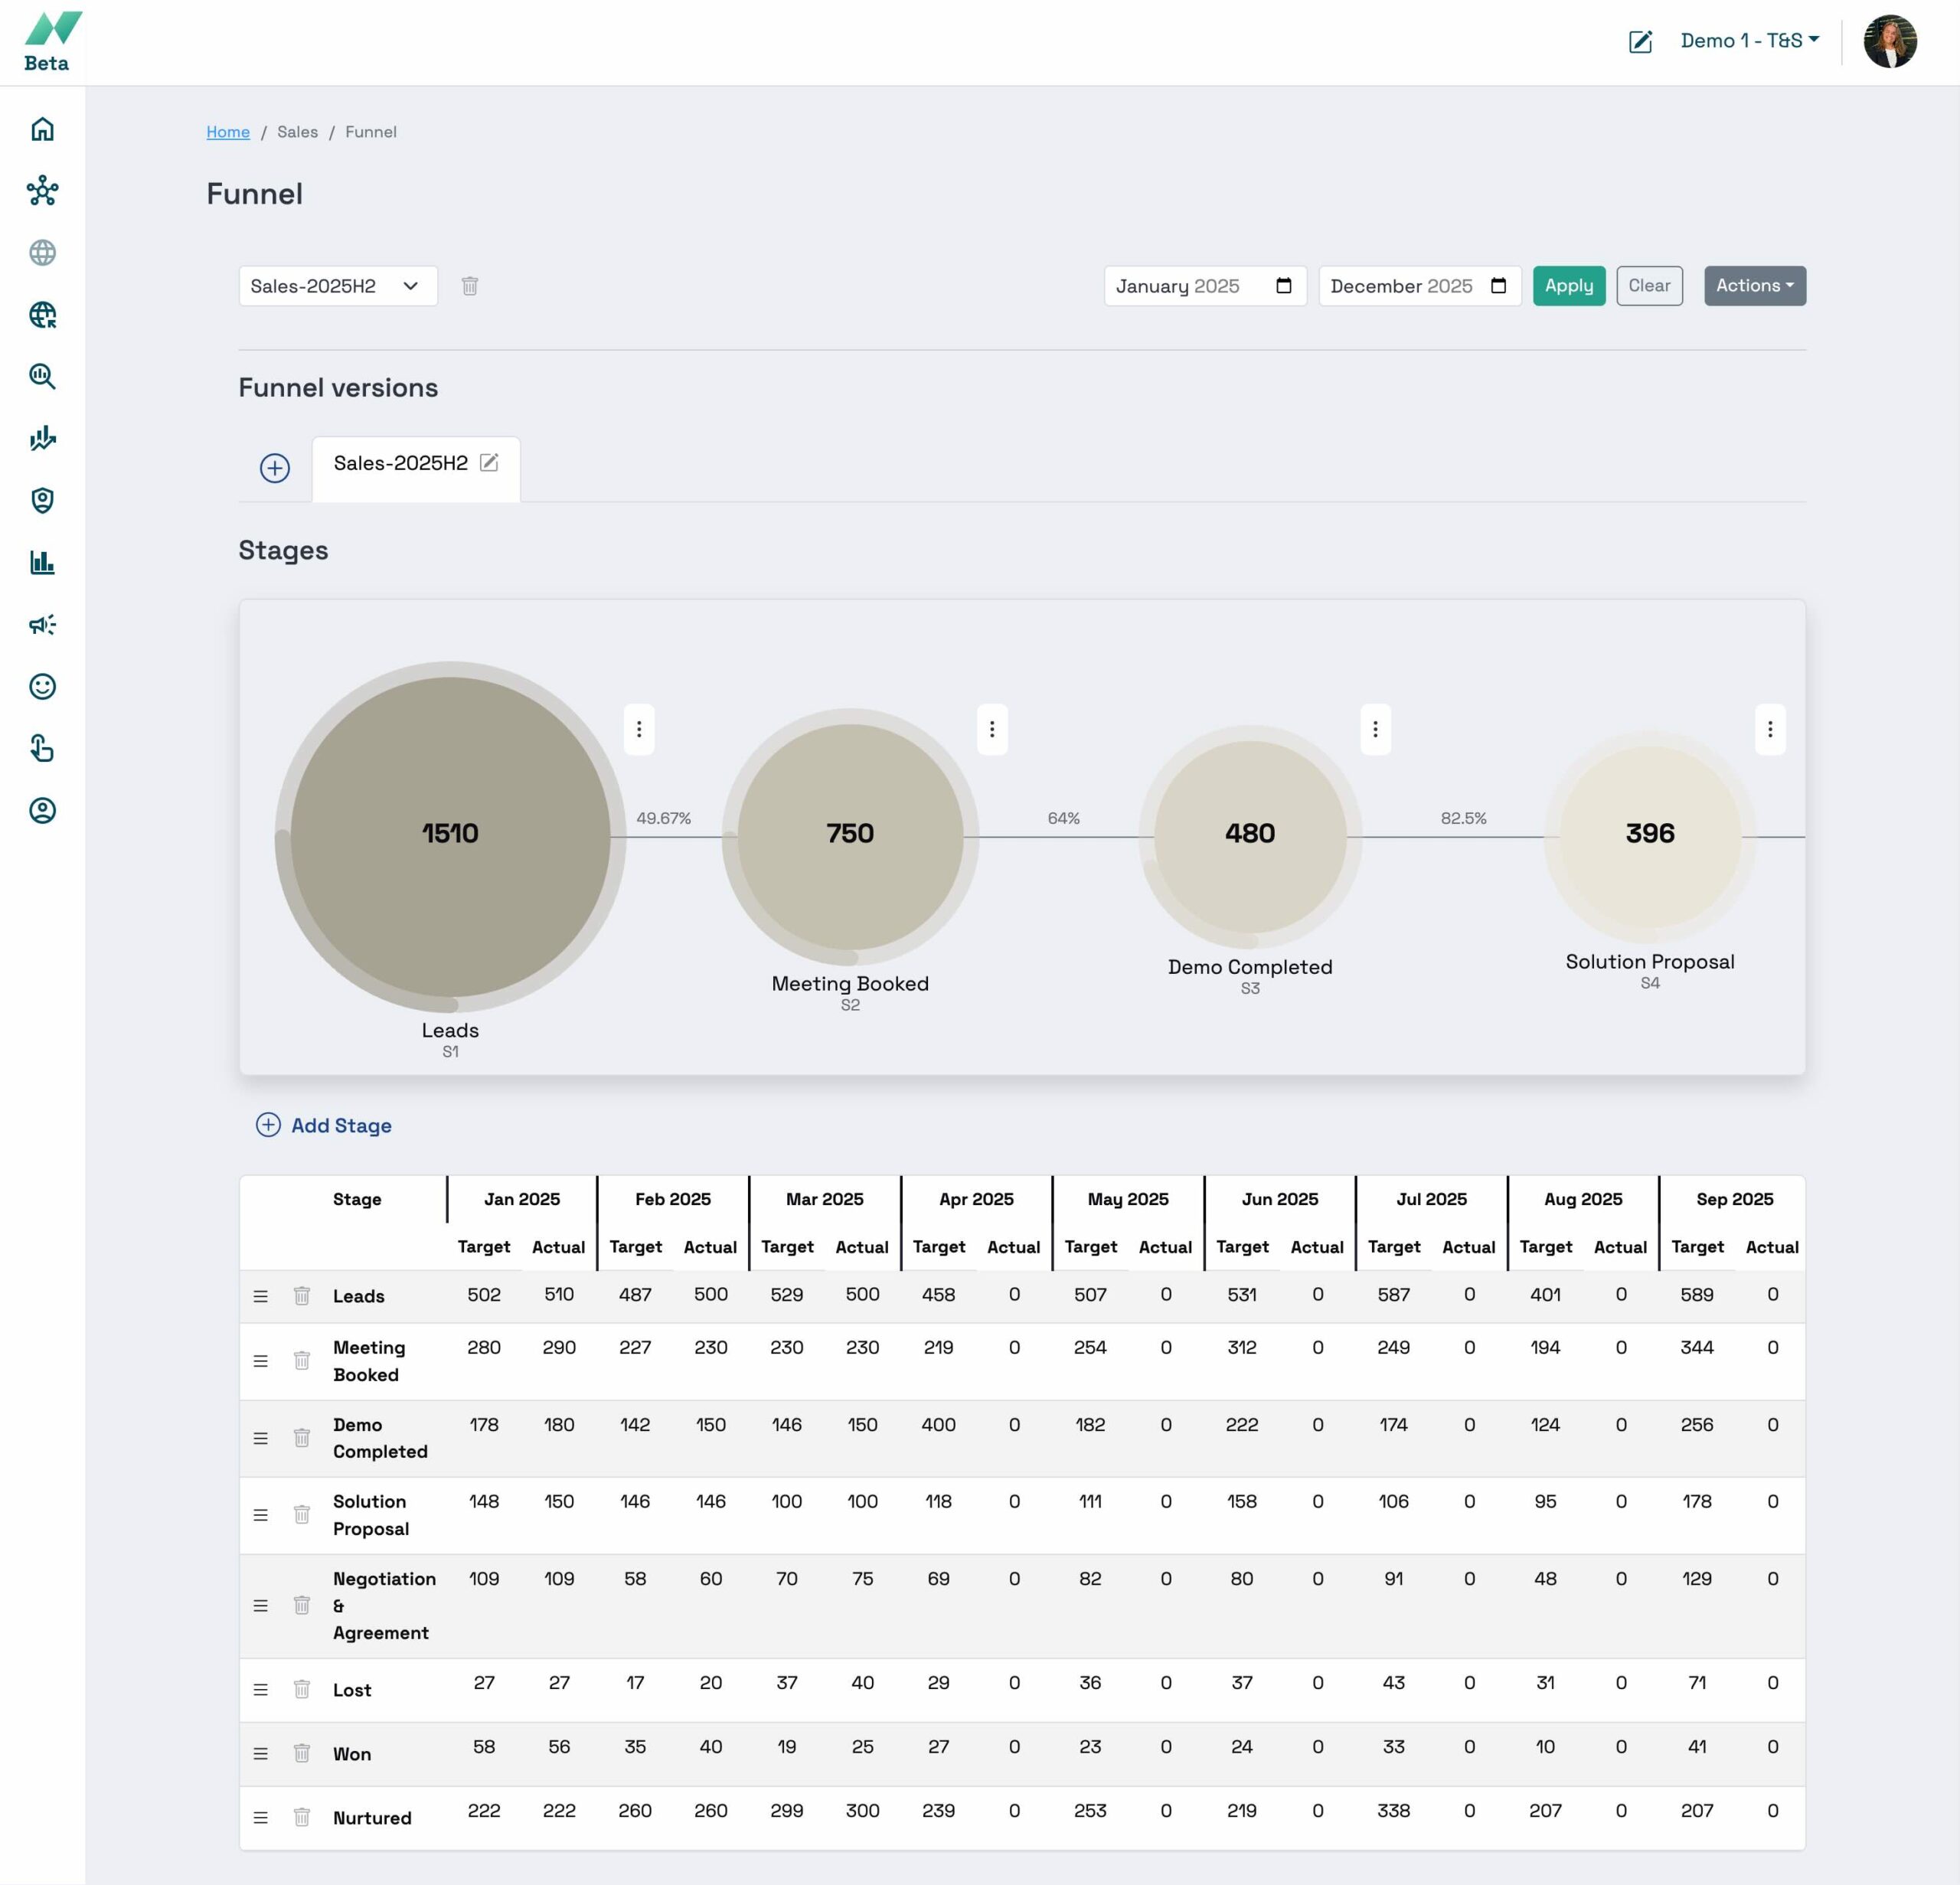The image size is (1960, 1885).
Task: Open the Sales-2025H2 funnel dropdown
Action: [337, 286]
